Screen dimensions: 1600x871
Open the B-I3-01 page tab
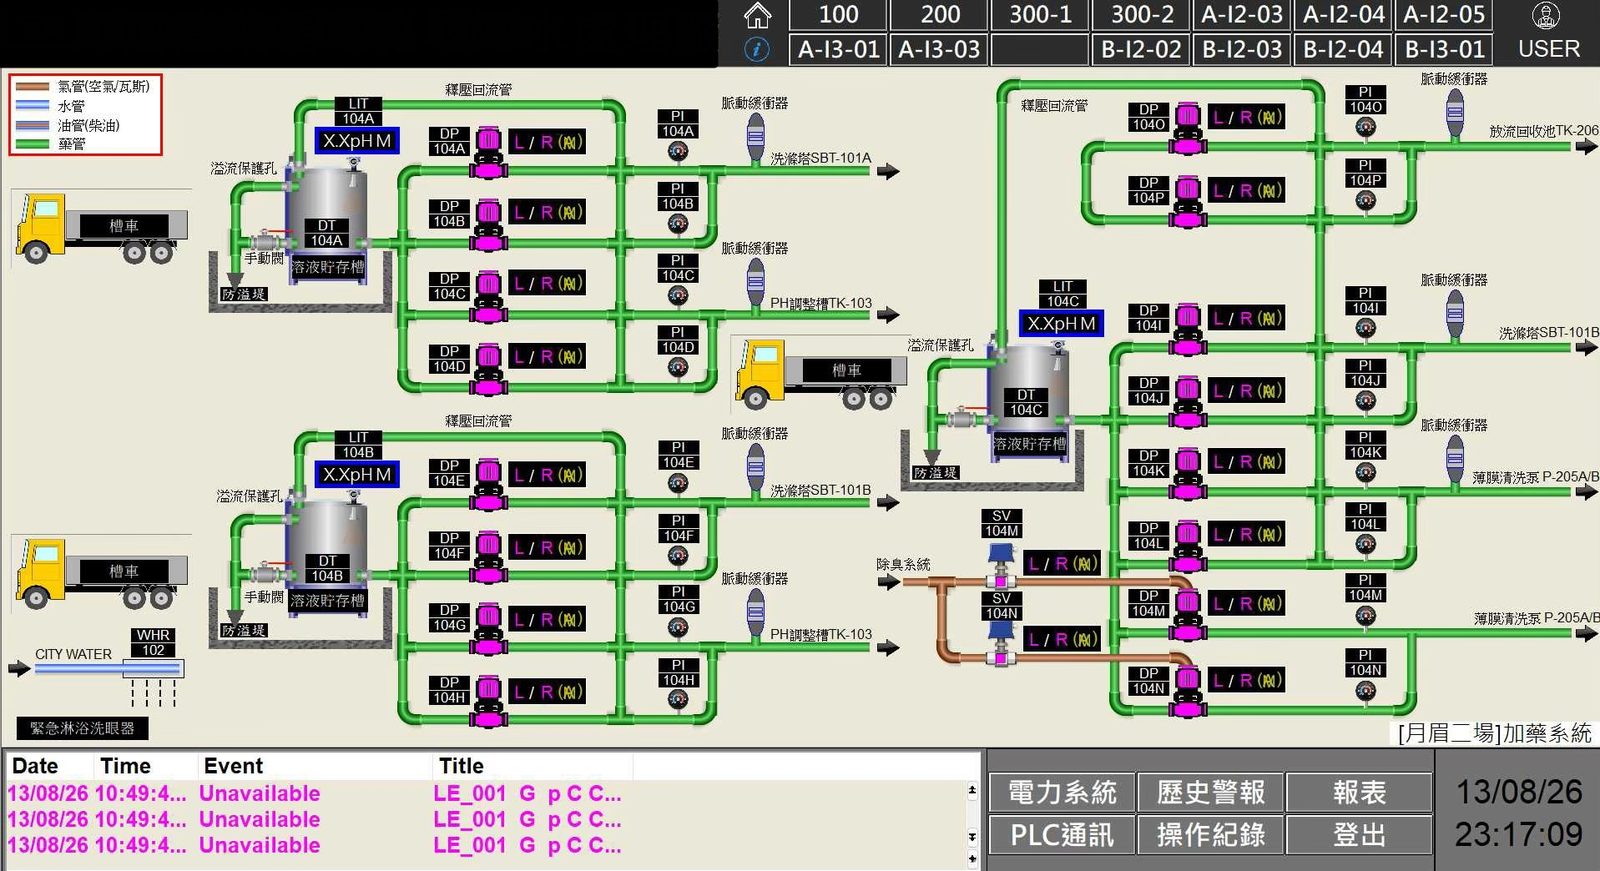(x=1444, y=49)
